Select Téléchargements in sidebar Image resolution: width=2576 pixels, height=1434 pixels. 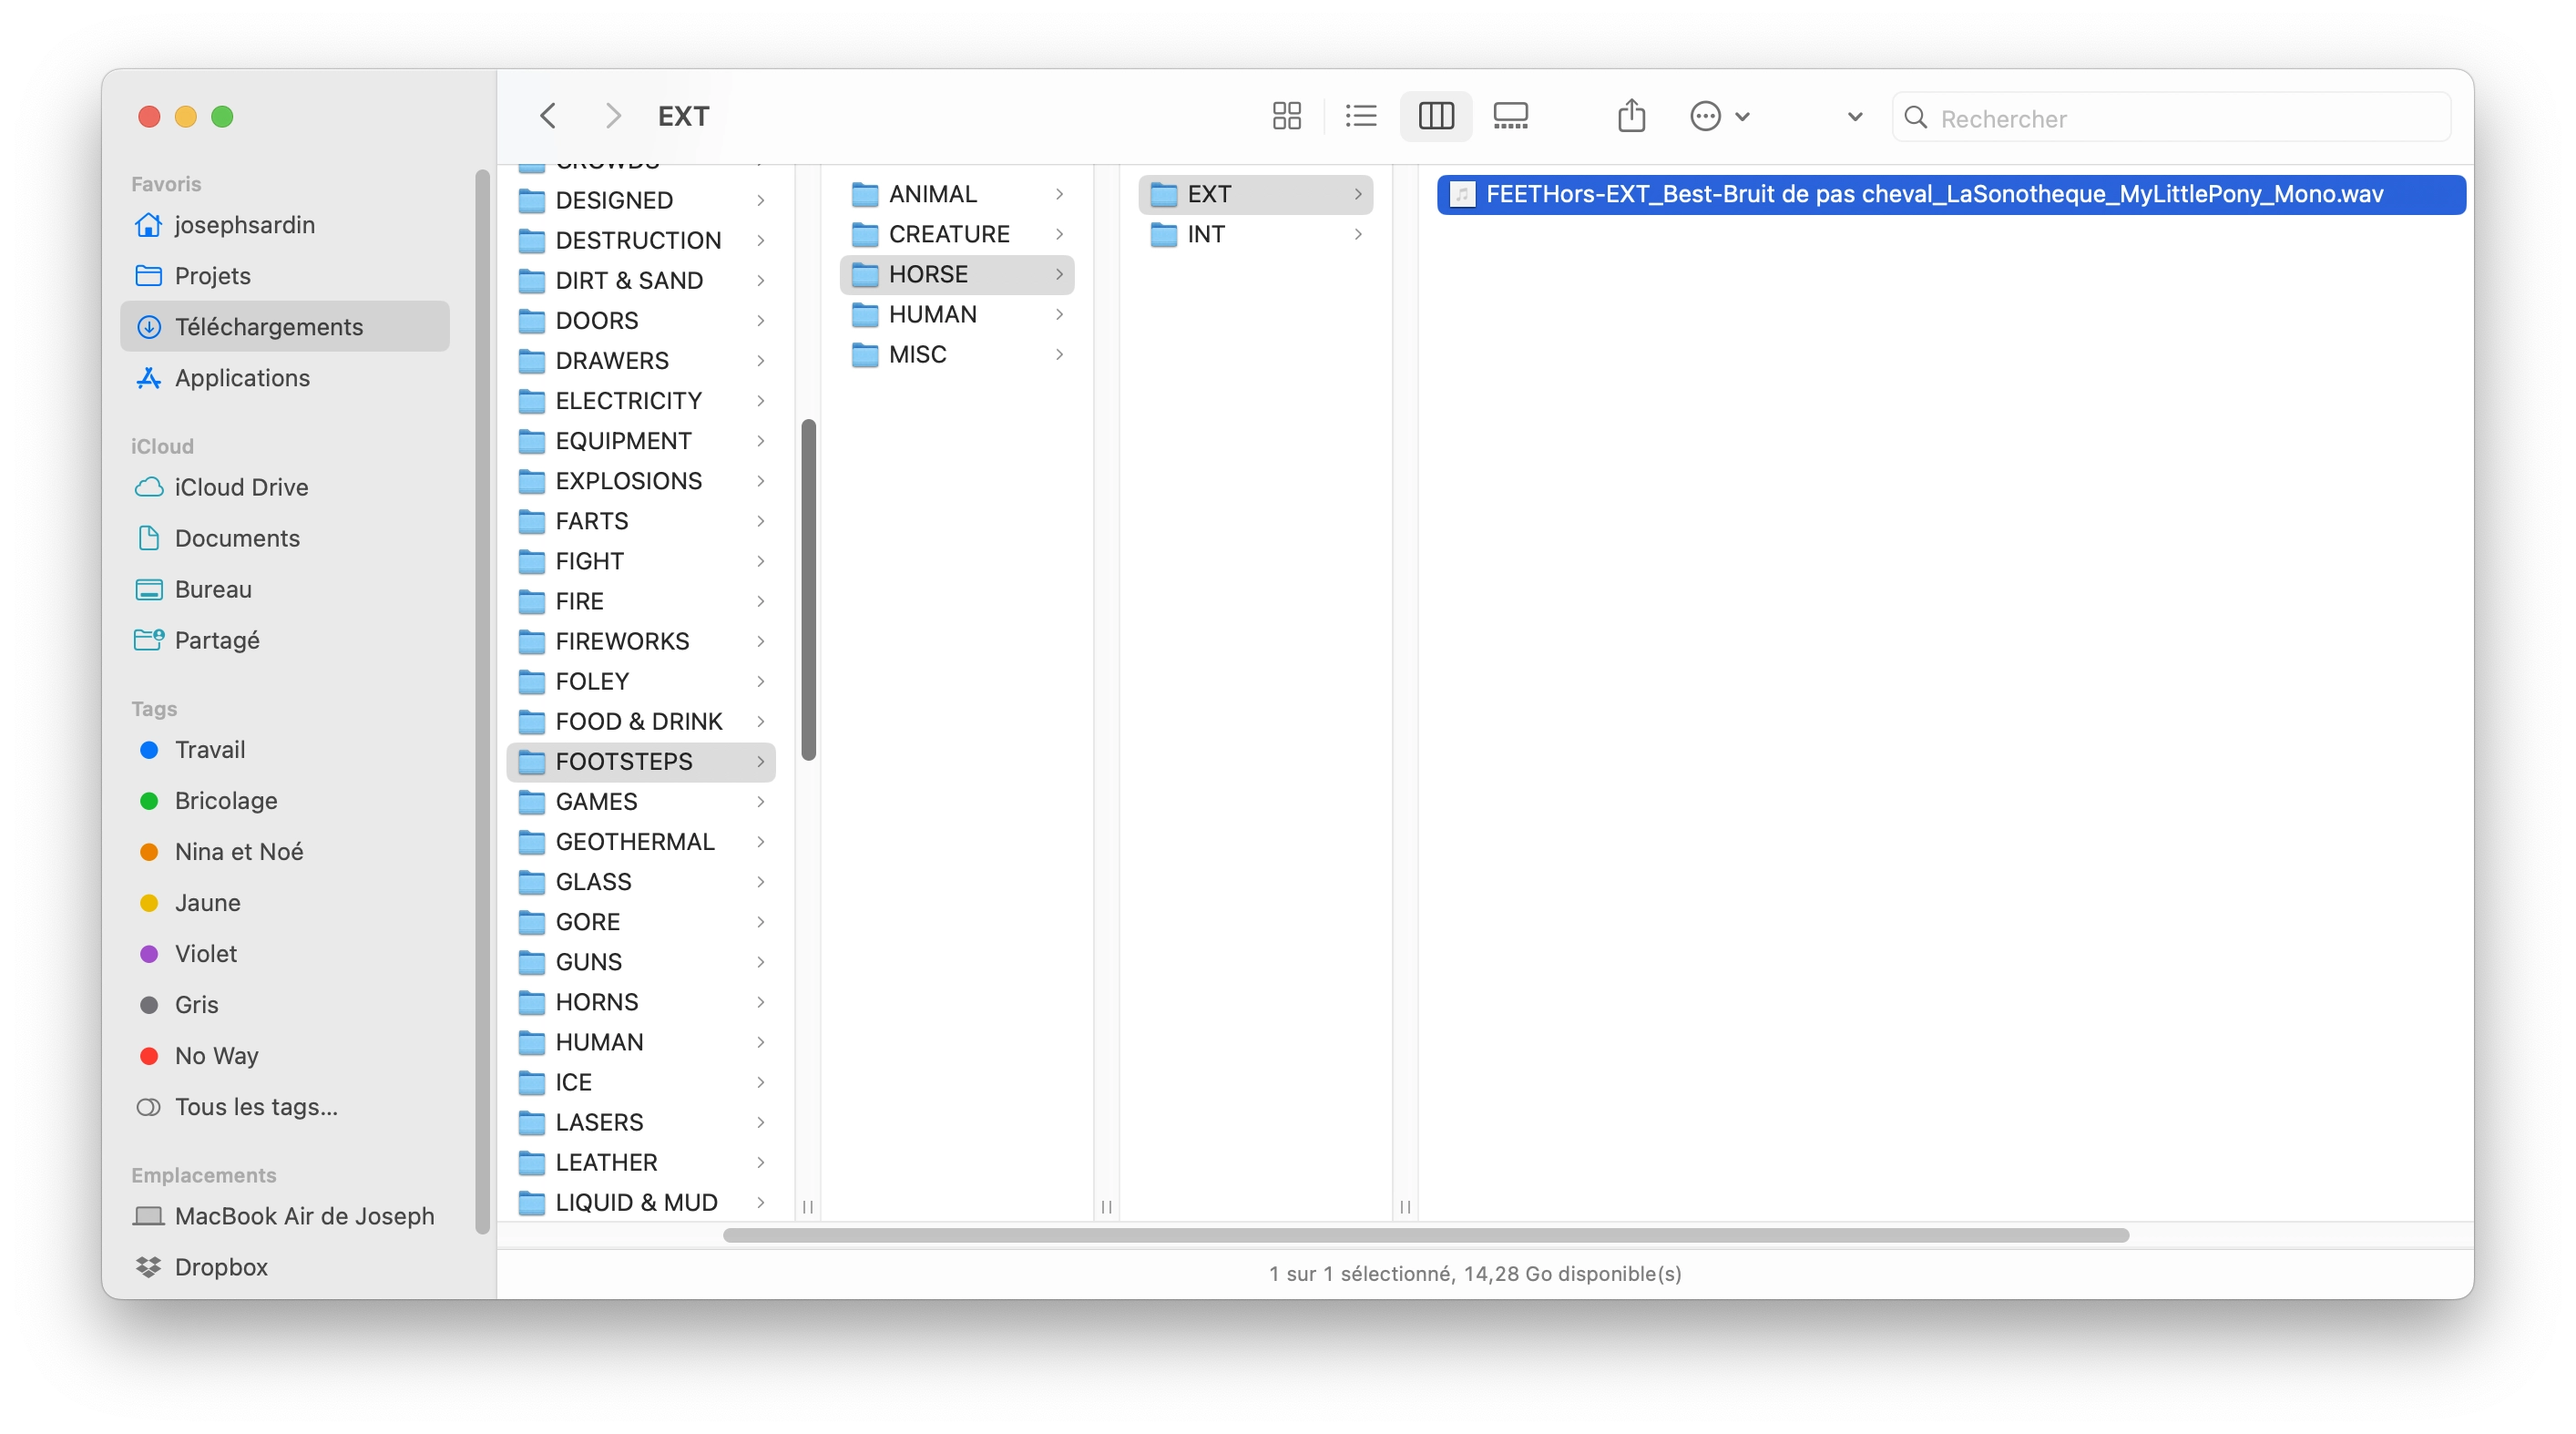click(x=285, y=327)
